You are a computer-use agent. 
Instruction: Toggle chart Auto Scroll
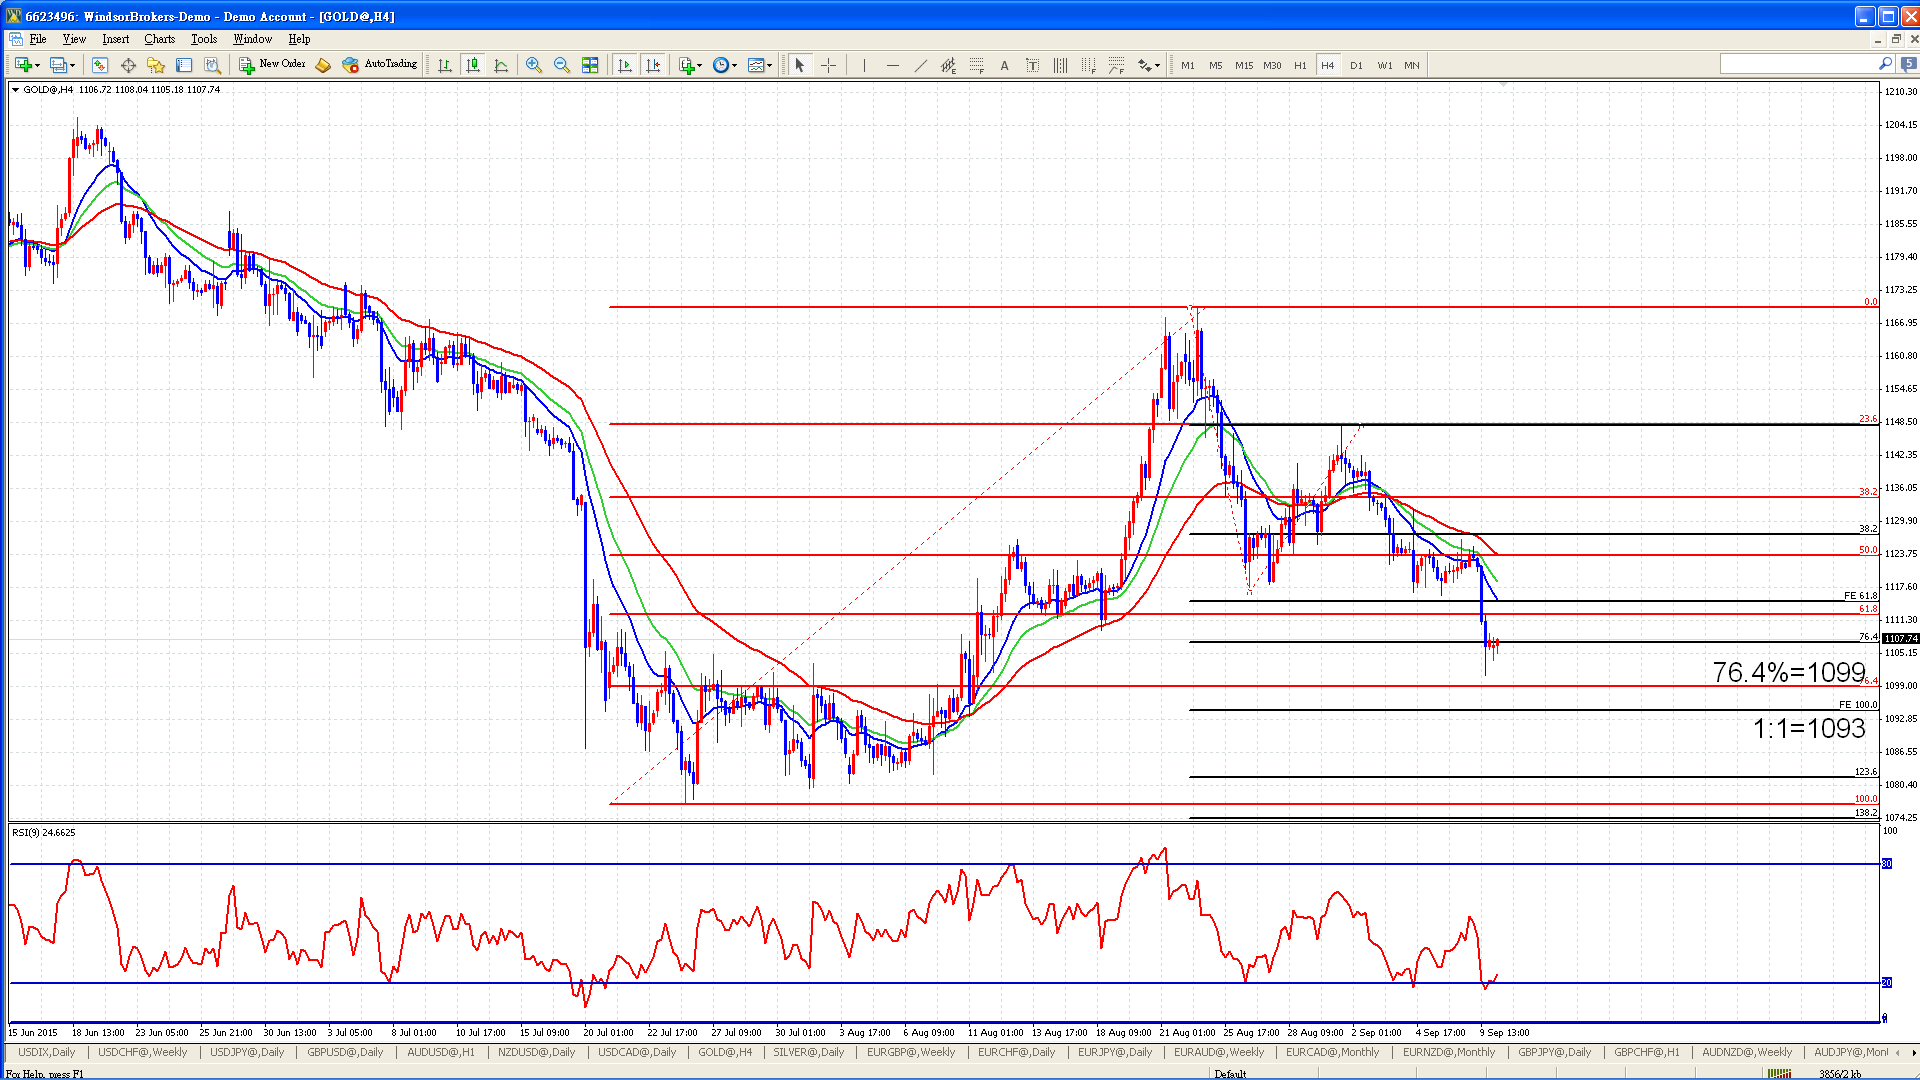(x=625, y=65)
